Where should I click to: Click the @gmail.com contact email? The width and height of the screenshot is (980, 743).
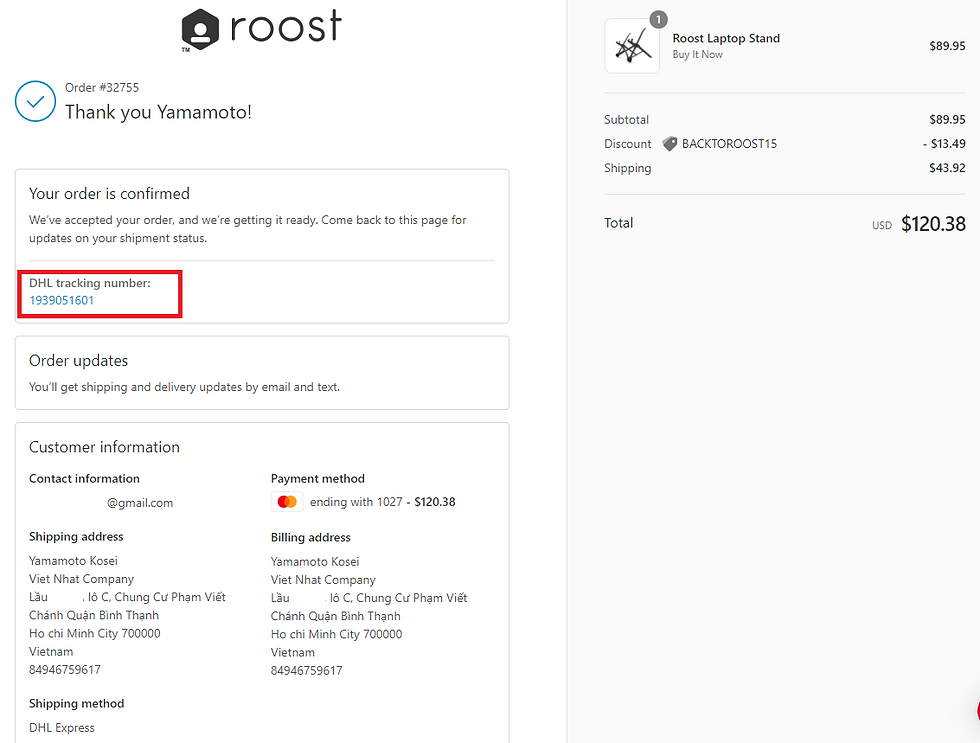140,503
